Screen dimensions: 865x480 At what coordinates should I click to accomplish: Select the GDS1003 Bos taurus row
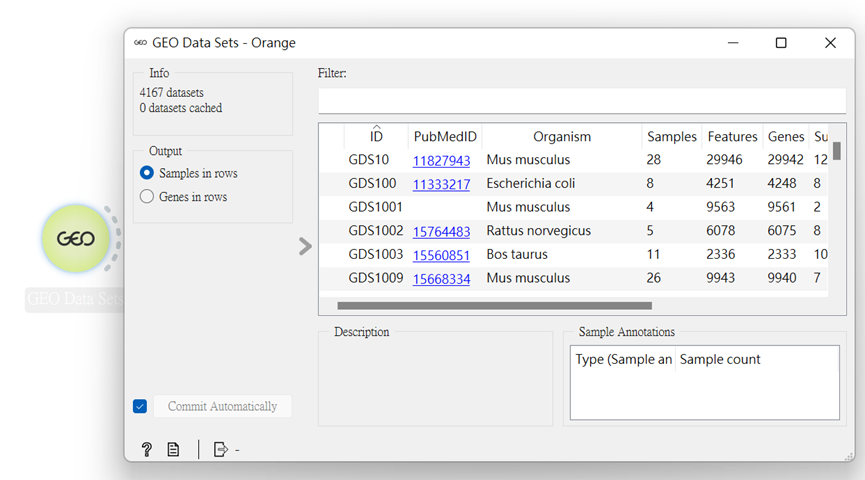click(x=516, y=255)
